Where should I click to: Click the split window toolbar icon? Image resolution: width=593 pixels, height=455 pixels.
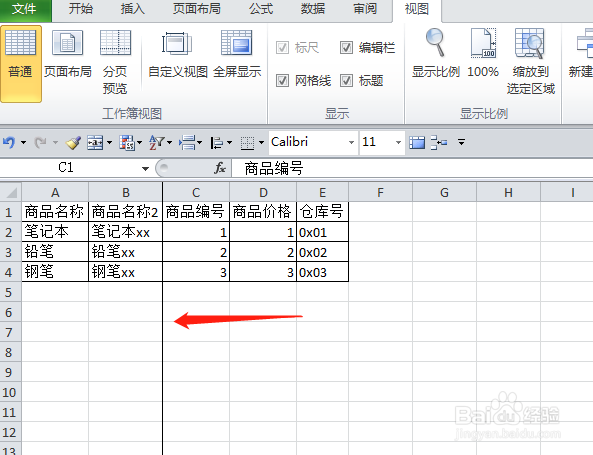pyautogui.click(x=439, y=143)
